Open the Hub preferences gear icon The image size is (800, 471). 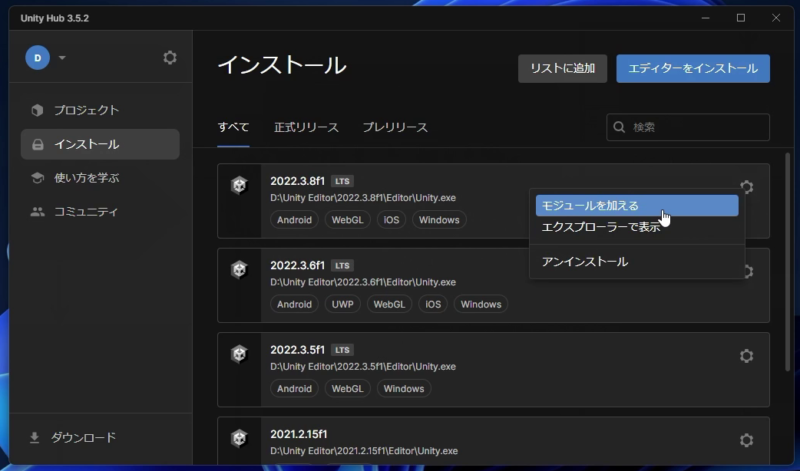coord(170,58)
